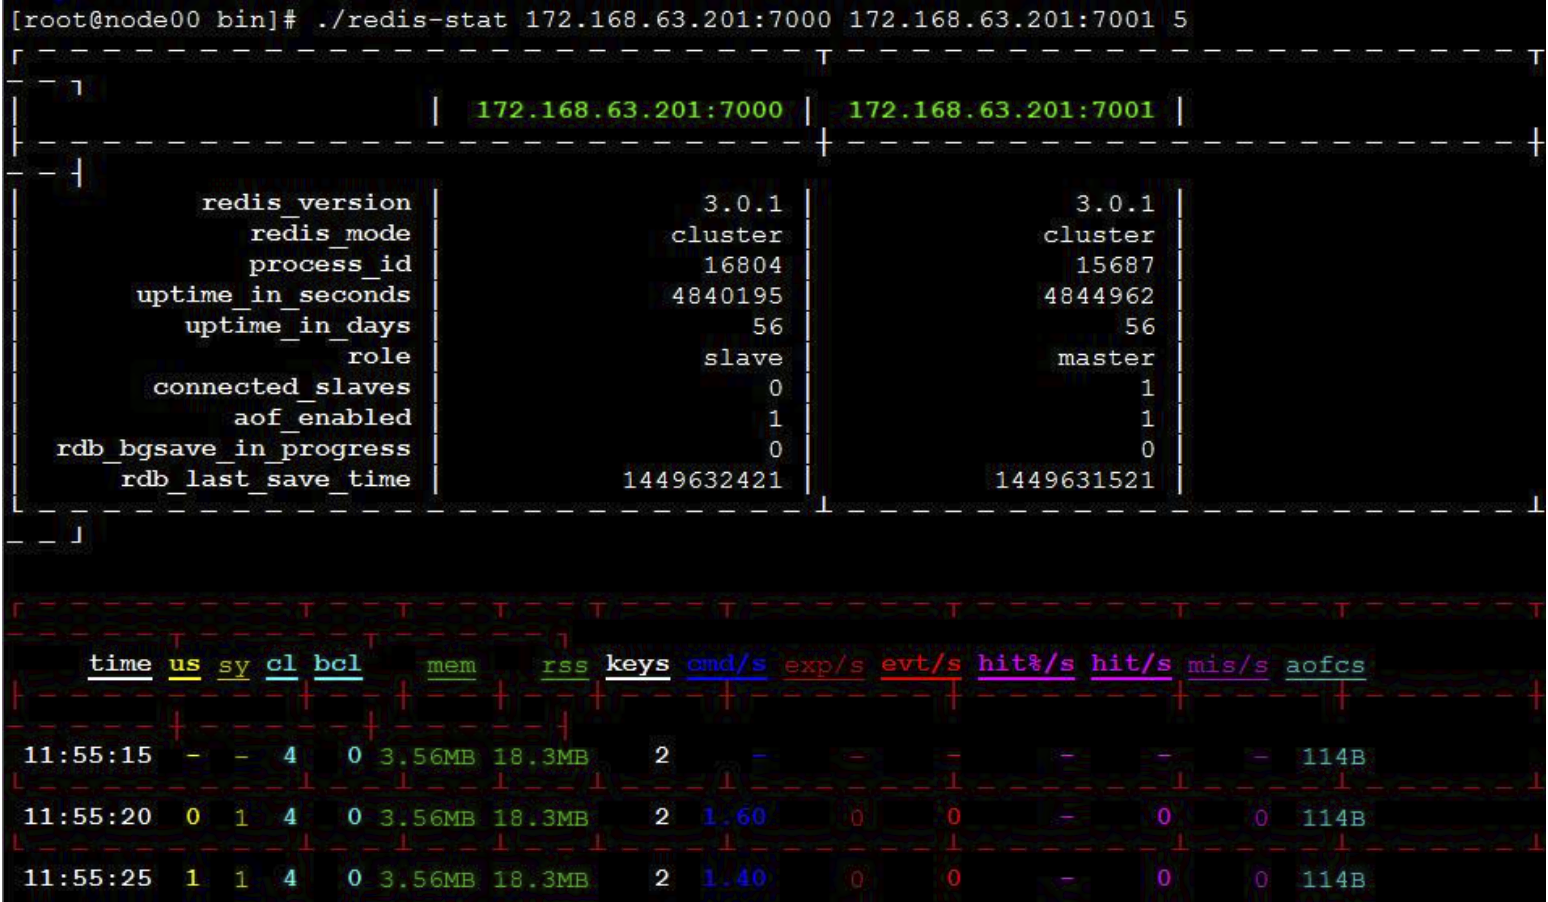Select the 11:55:20 timestamp
This screenshot has height=902, width=1548.
[x=88, y=817]
